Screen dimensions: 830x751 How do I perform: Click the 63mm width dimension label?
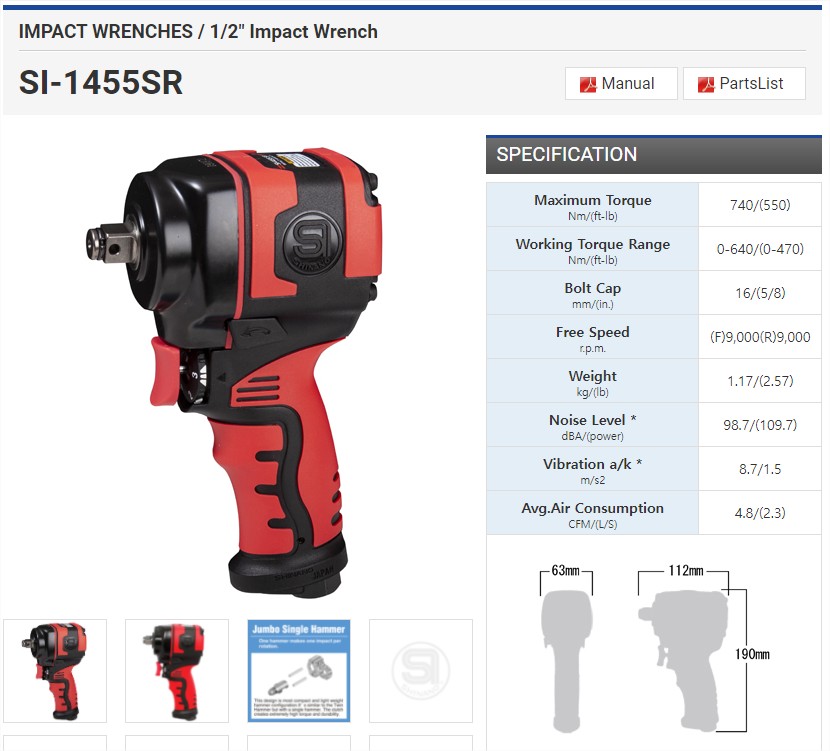click(x=565, y=571)
